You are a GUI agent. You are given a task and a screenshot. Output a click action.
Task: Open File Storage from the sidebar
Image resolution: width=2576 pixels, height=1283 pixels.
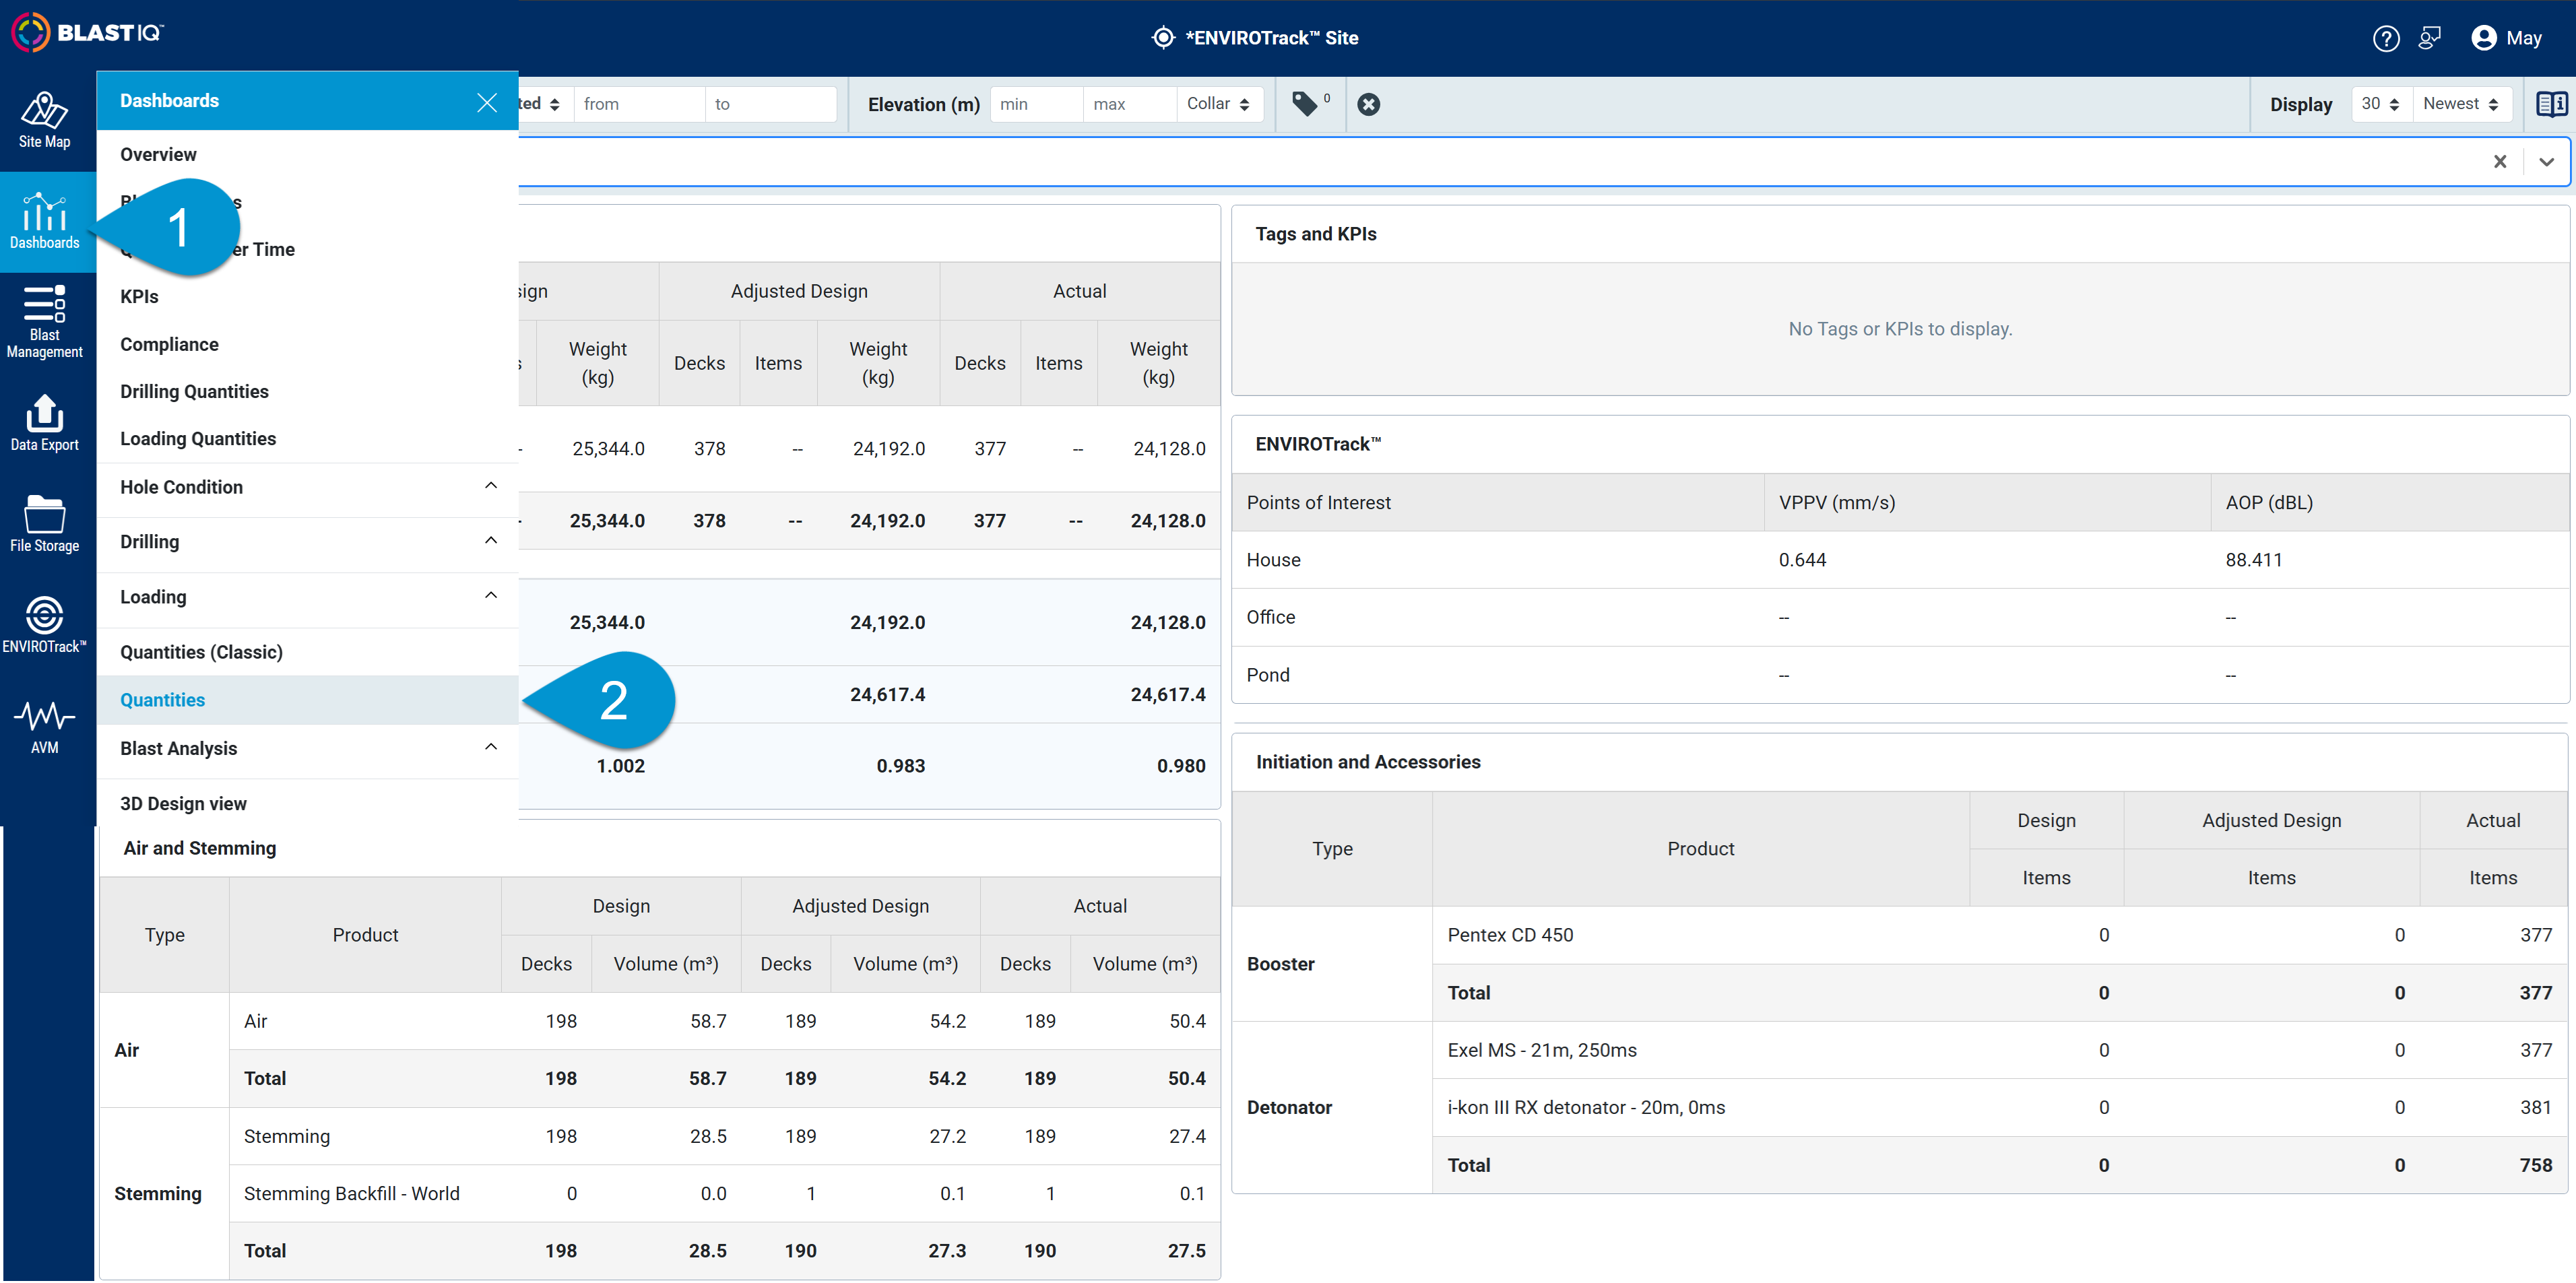(44, 524)
